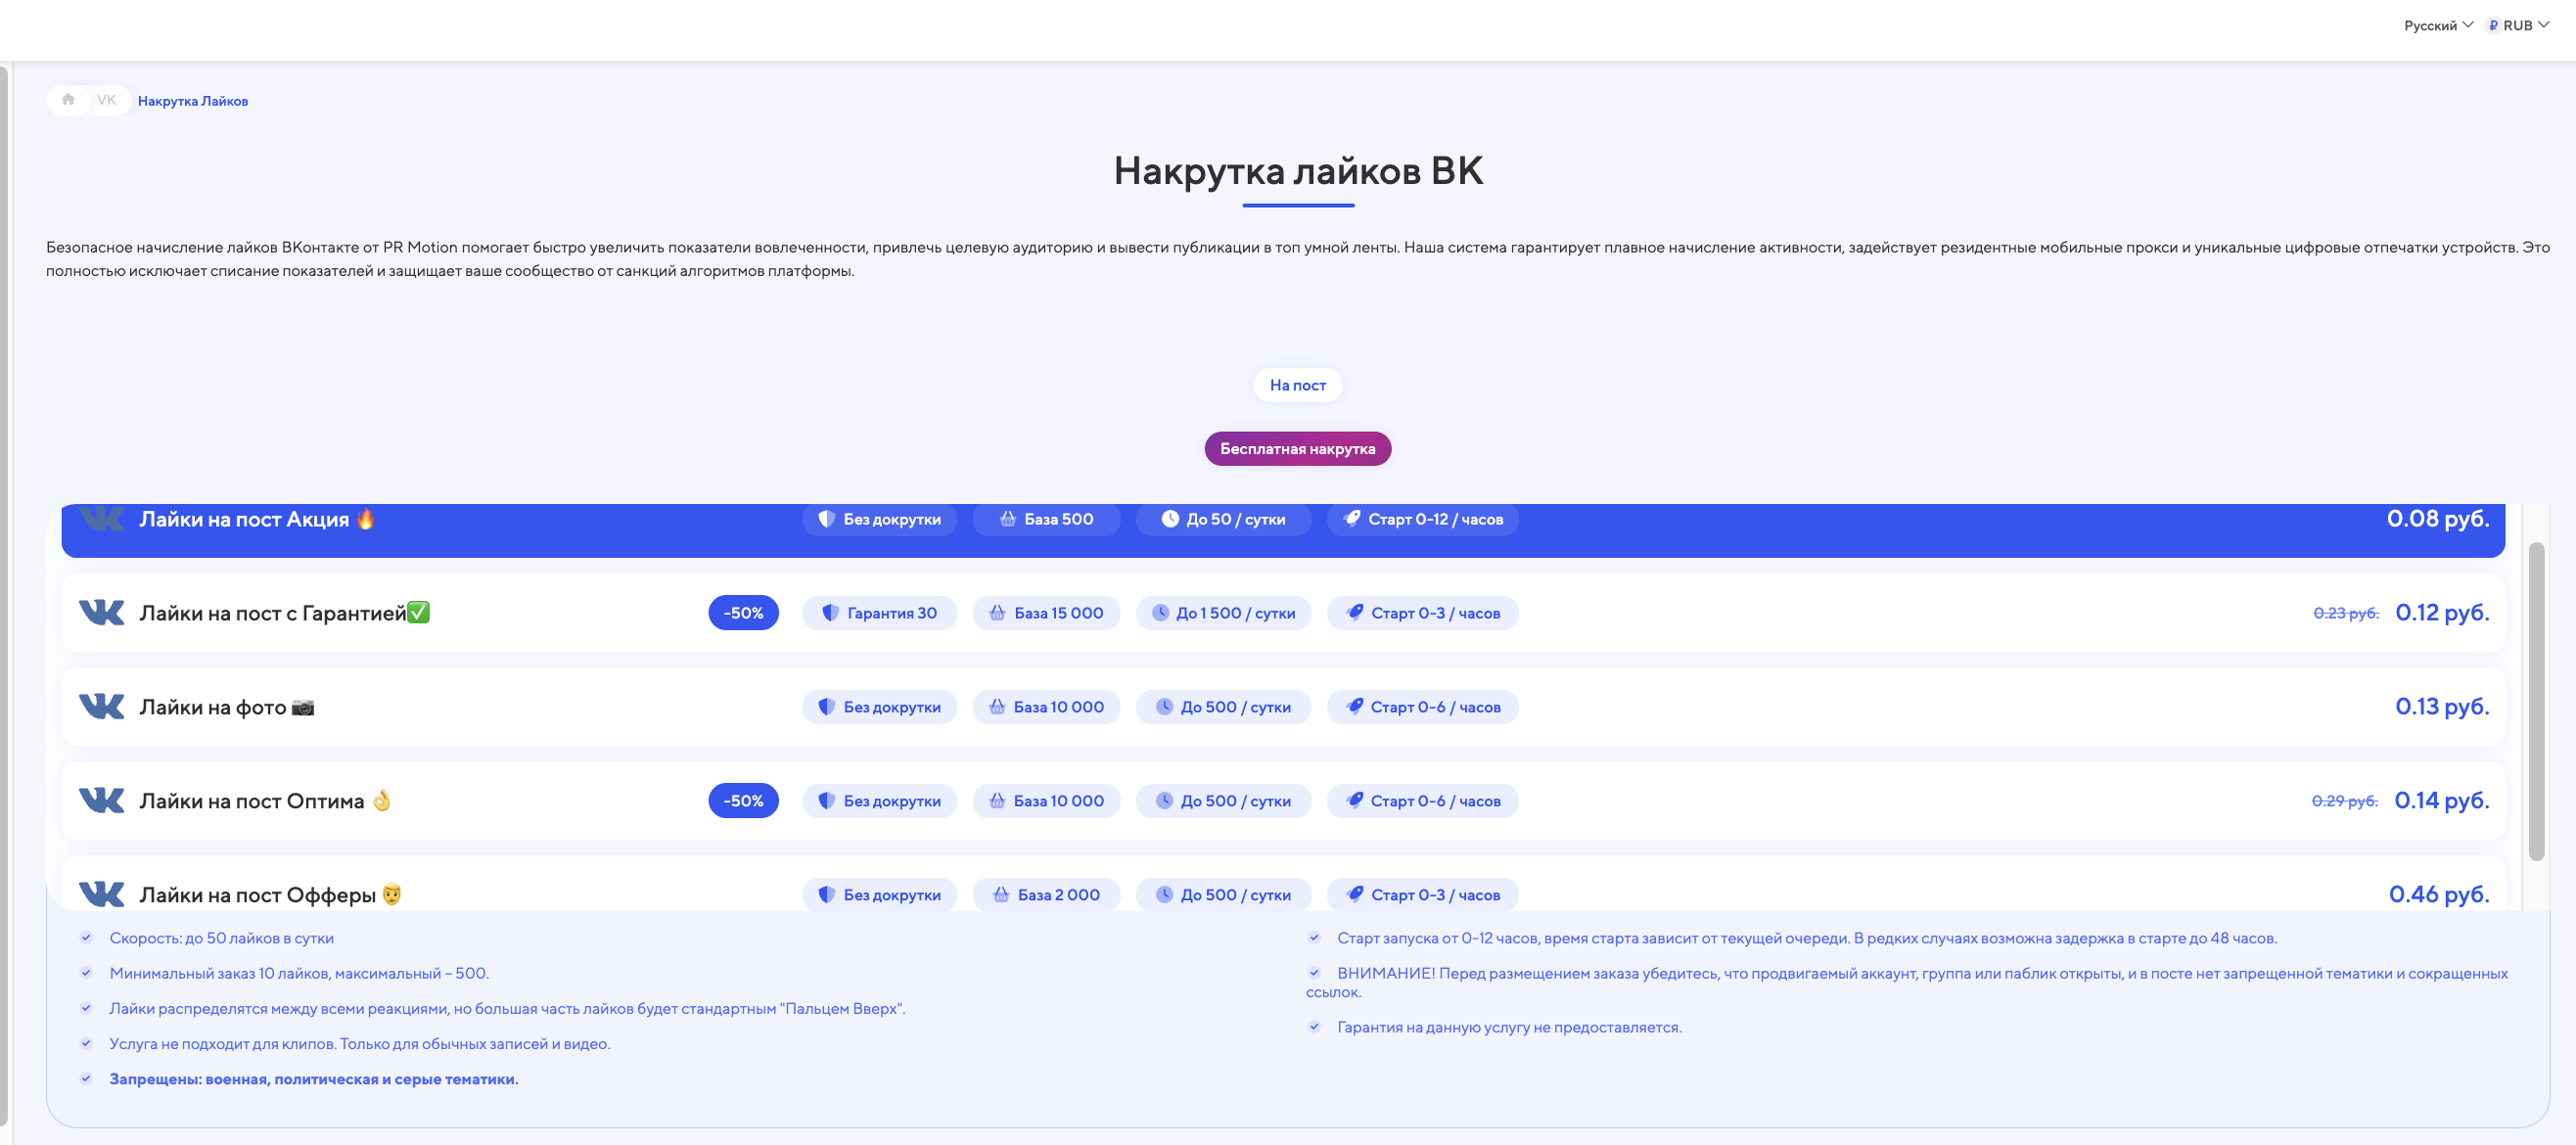The image size is (2576, 1145).
Task: Click the rocket icon in Офферы row
Action: (1354, 894)
